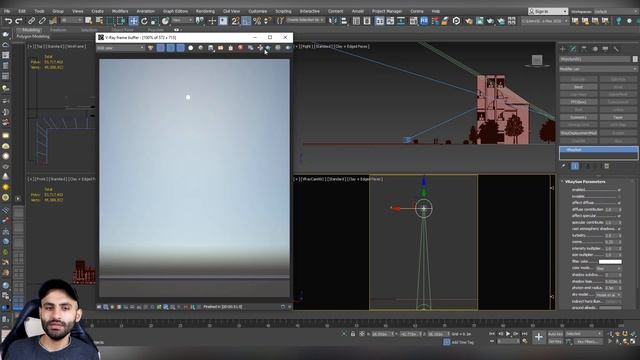This screenshot has height=360, width=640.
Task: Click the Mirror tool icon
Action: (333, 21)
